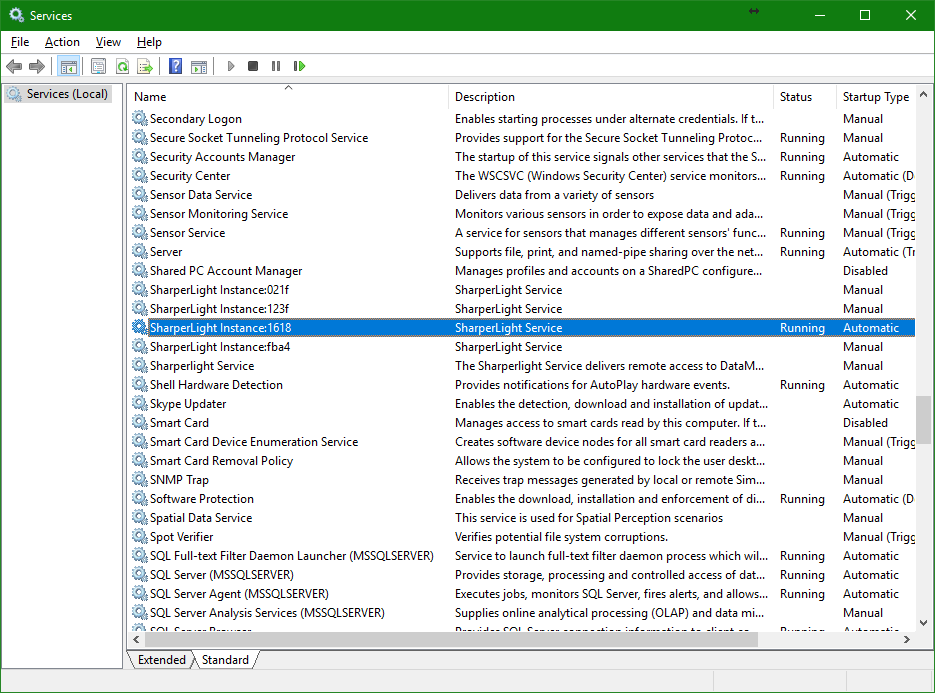This screenshot has height=693, width=935.
Task: Click the Pause Service icon
Action: pos(275,66)
